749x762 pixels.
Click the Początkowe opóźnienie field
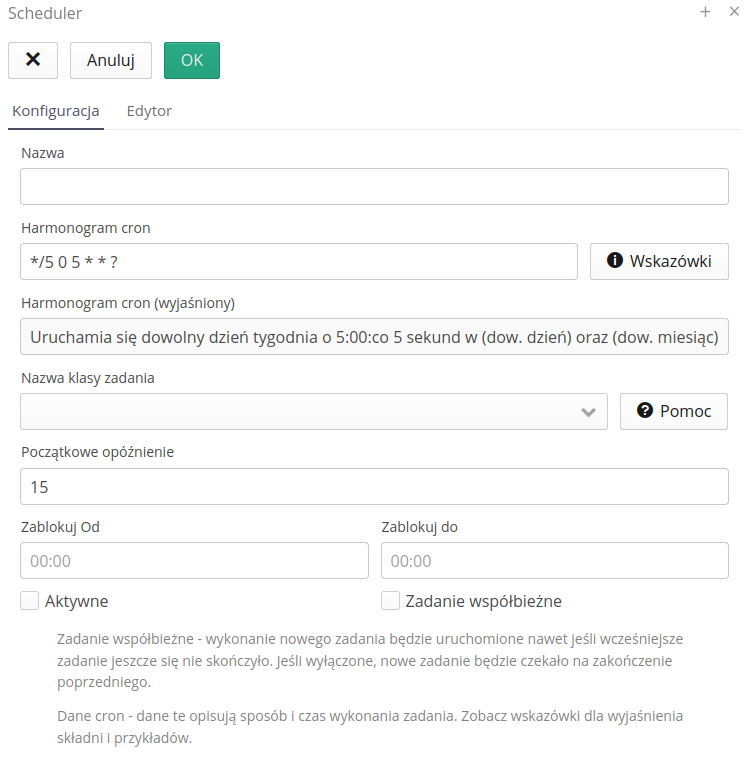pos(374,487)
